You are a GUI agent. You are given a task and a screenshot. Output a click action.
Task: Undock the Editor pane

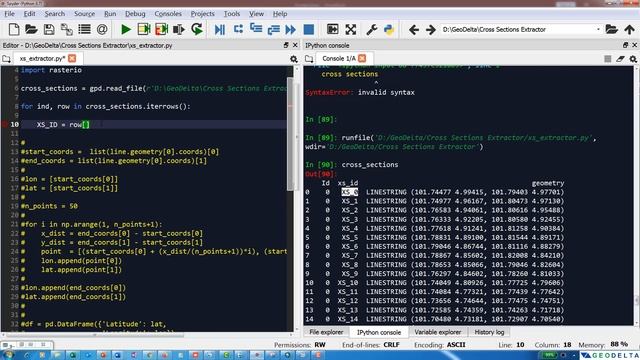(286, 45)
